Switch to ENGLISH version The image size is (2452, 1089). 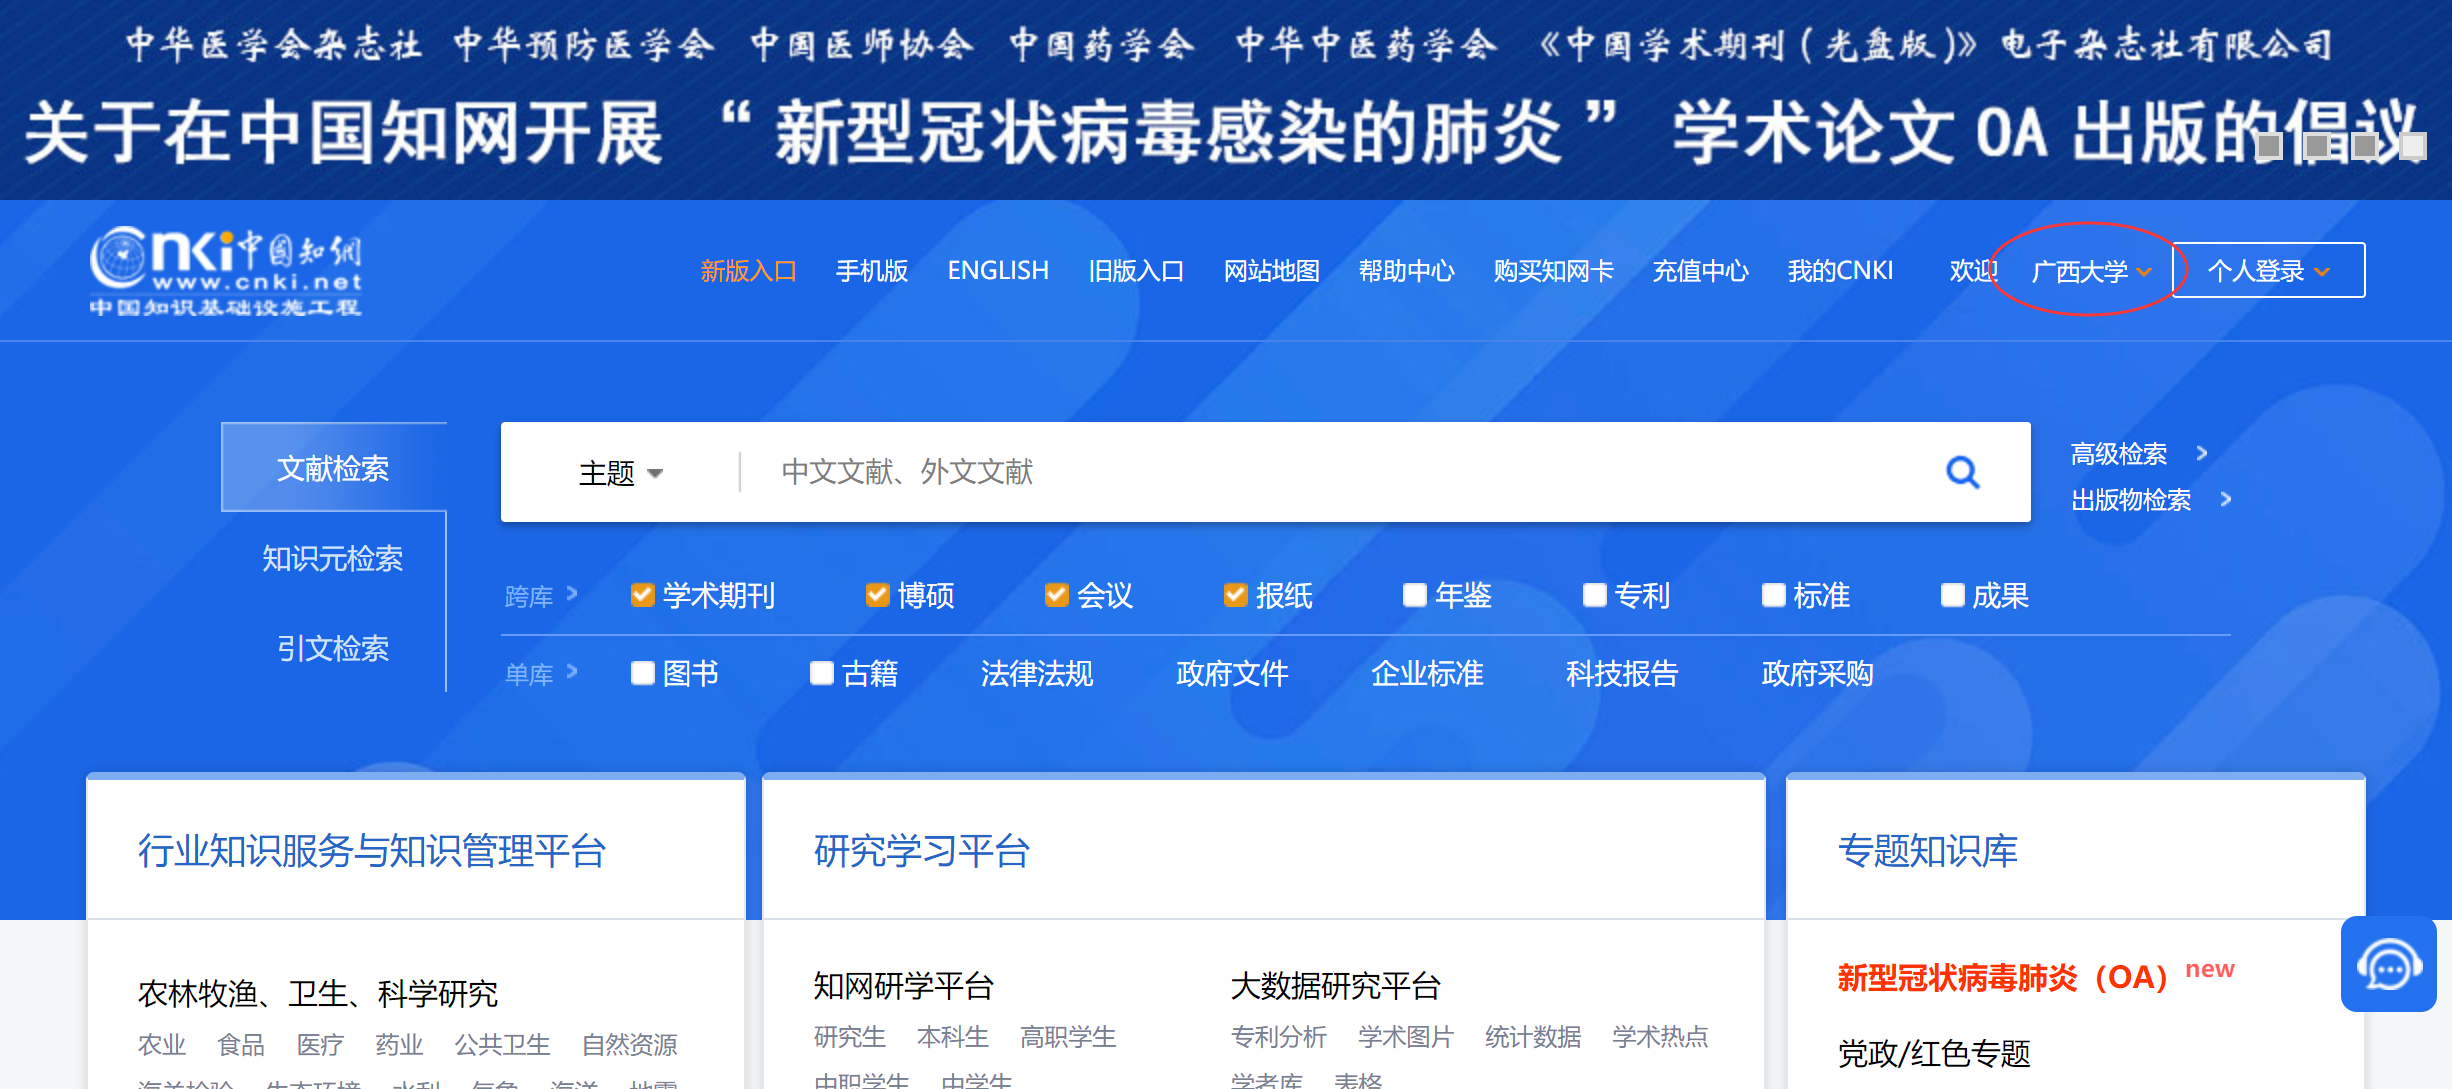[998, 271]
